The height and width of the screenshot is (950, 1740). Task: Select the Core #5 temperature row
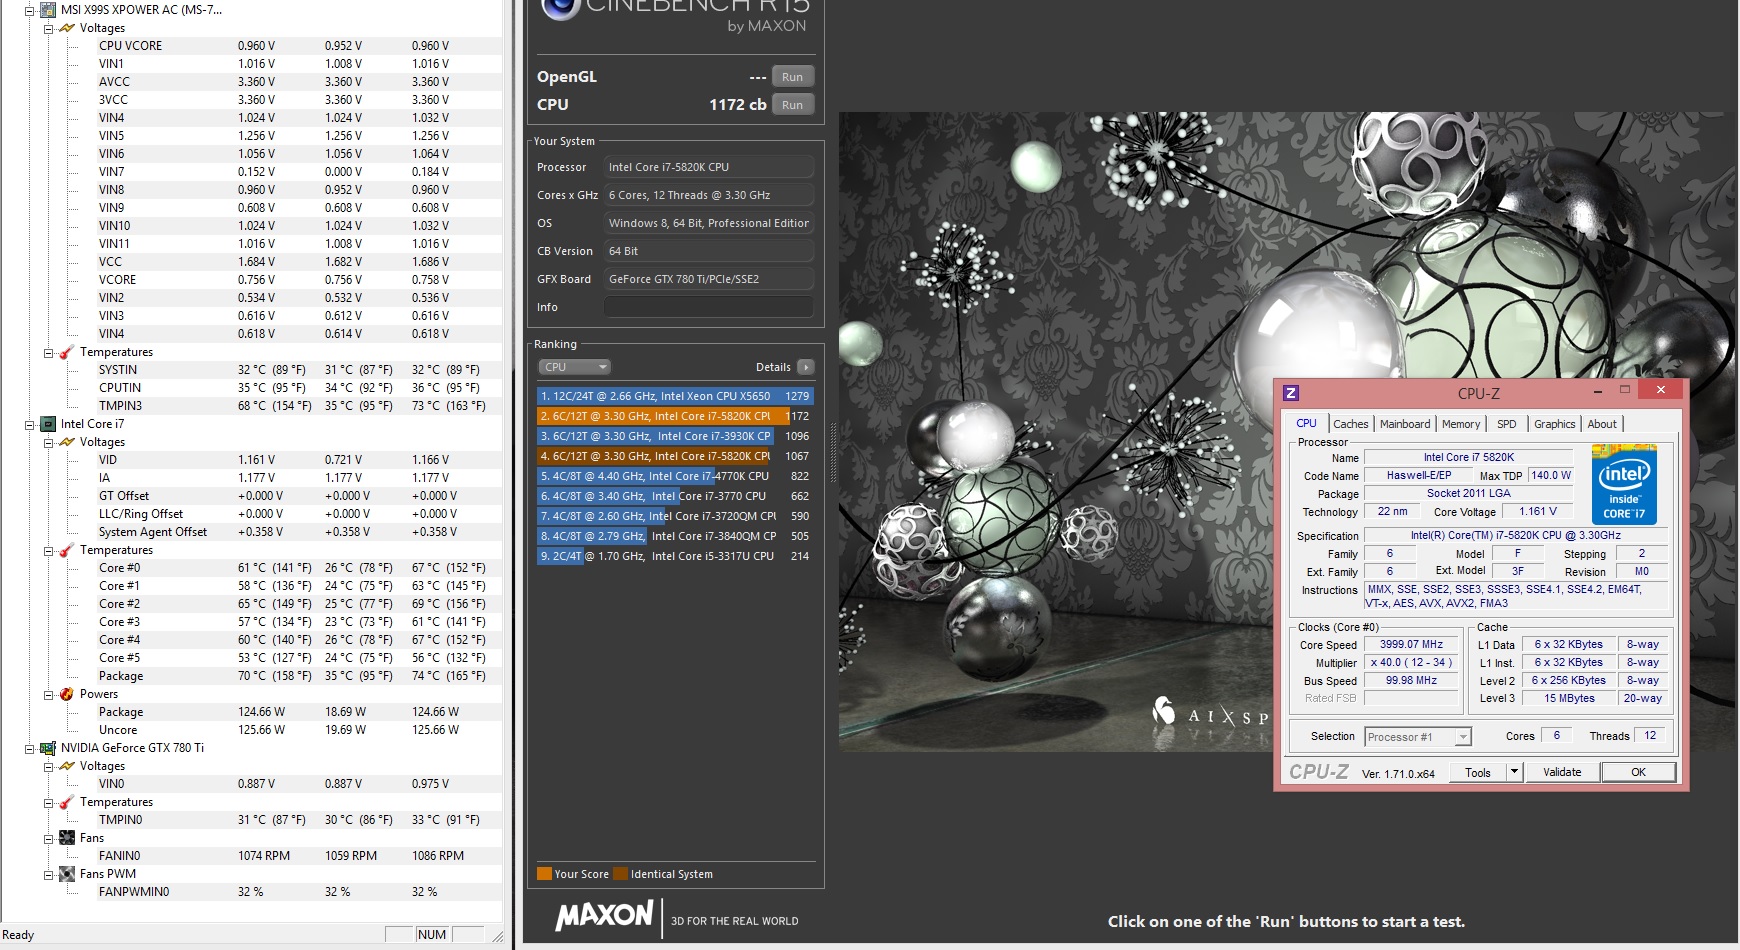pyautogui.click(x=298, y=658)
